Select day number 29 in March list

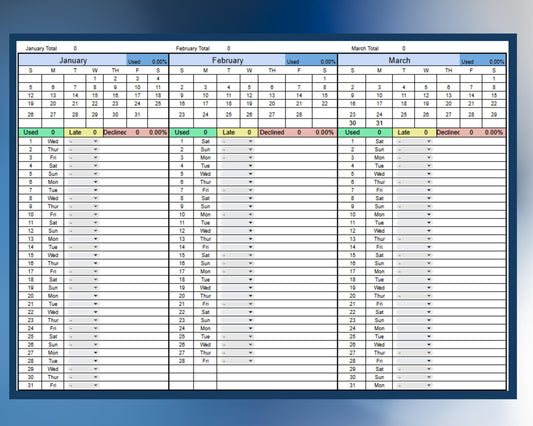point(353,369)
